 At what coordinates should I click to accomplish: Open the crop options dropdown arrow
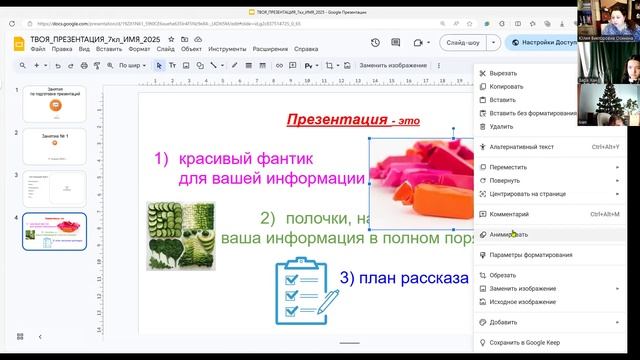coord(338,65)
